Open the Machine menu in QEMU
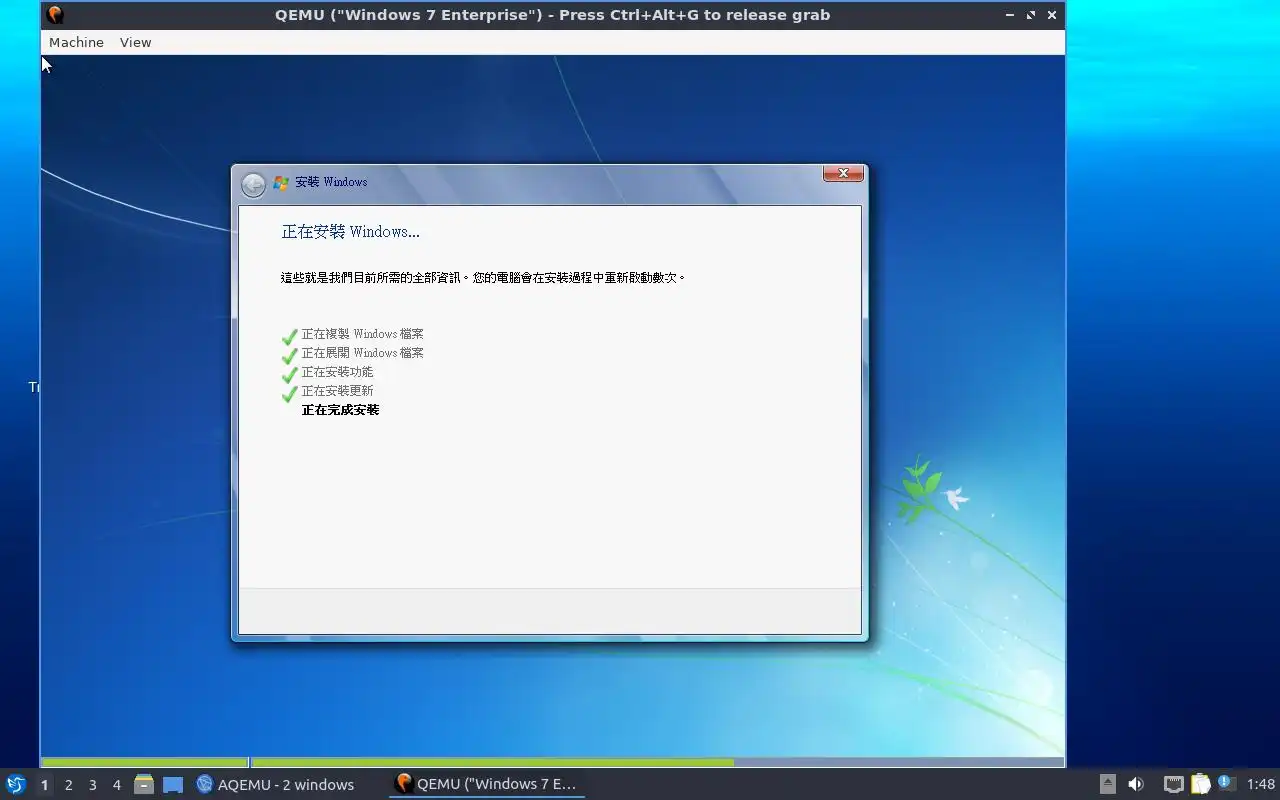Image resolution: width=1280 pixels, height=800 pixels. [x=76, y=42]
